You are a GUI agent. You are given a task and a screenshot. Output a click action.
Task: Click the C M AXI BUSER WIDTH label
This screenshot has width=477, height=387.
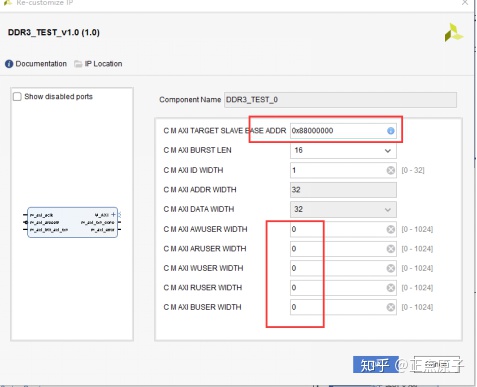point(202,307)
